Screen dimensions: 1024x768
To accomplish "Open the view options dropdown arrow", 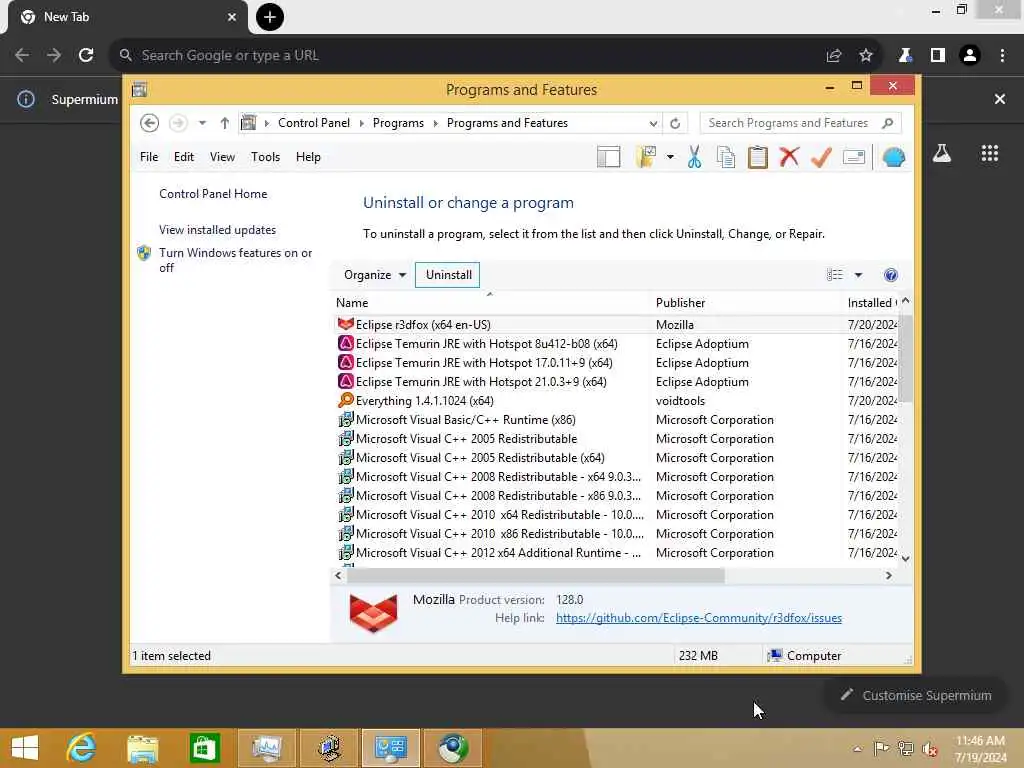I will pos(858,275).
